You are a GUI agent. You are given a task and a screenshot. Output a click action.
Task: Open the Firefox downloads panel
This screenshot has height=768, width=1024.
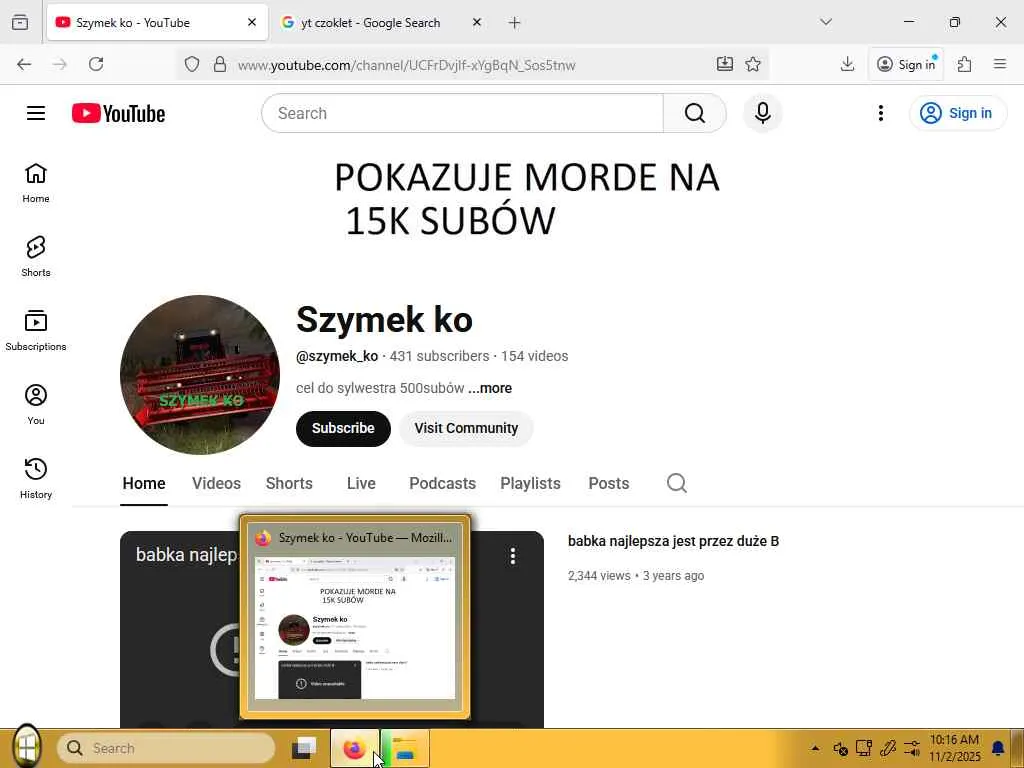847,64
